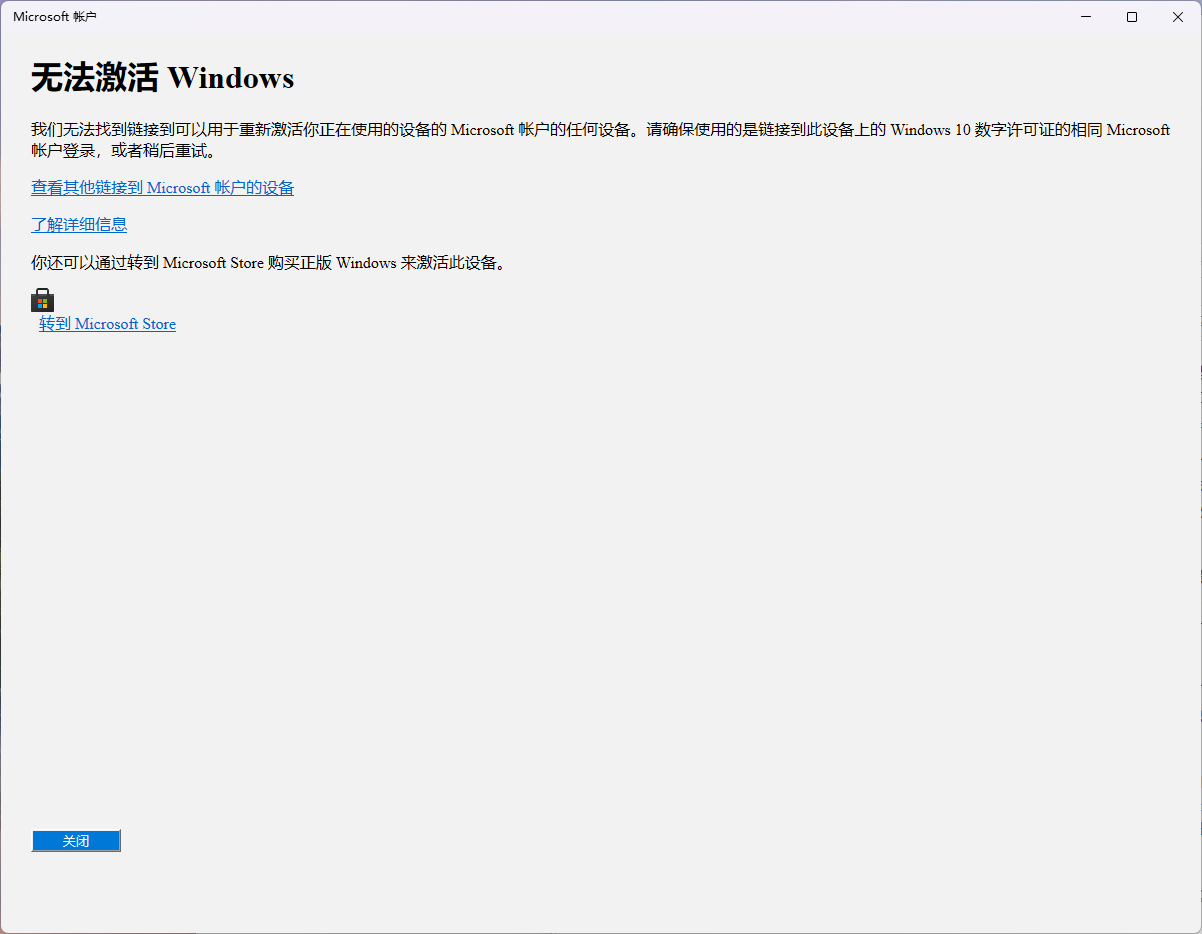Follow the 转到 Microsoft Store link
Viewport: 1202px width, 934px height.
click(x=107, y=324)
